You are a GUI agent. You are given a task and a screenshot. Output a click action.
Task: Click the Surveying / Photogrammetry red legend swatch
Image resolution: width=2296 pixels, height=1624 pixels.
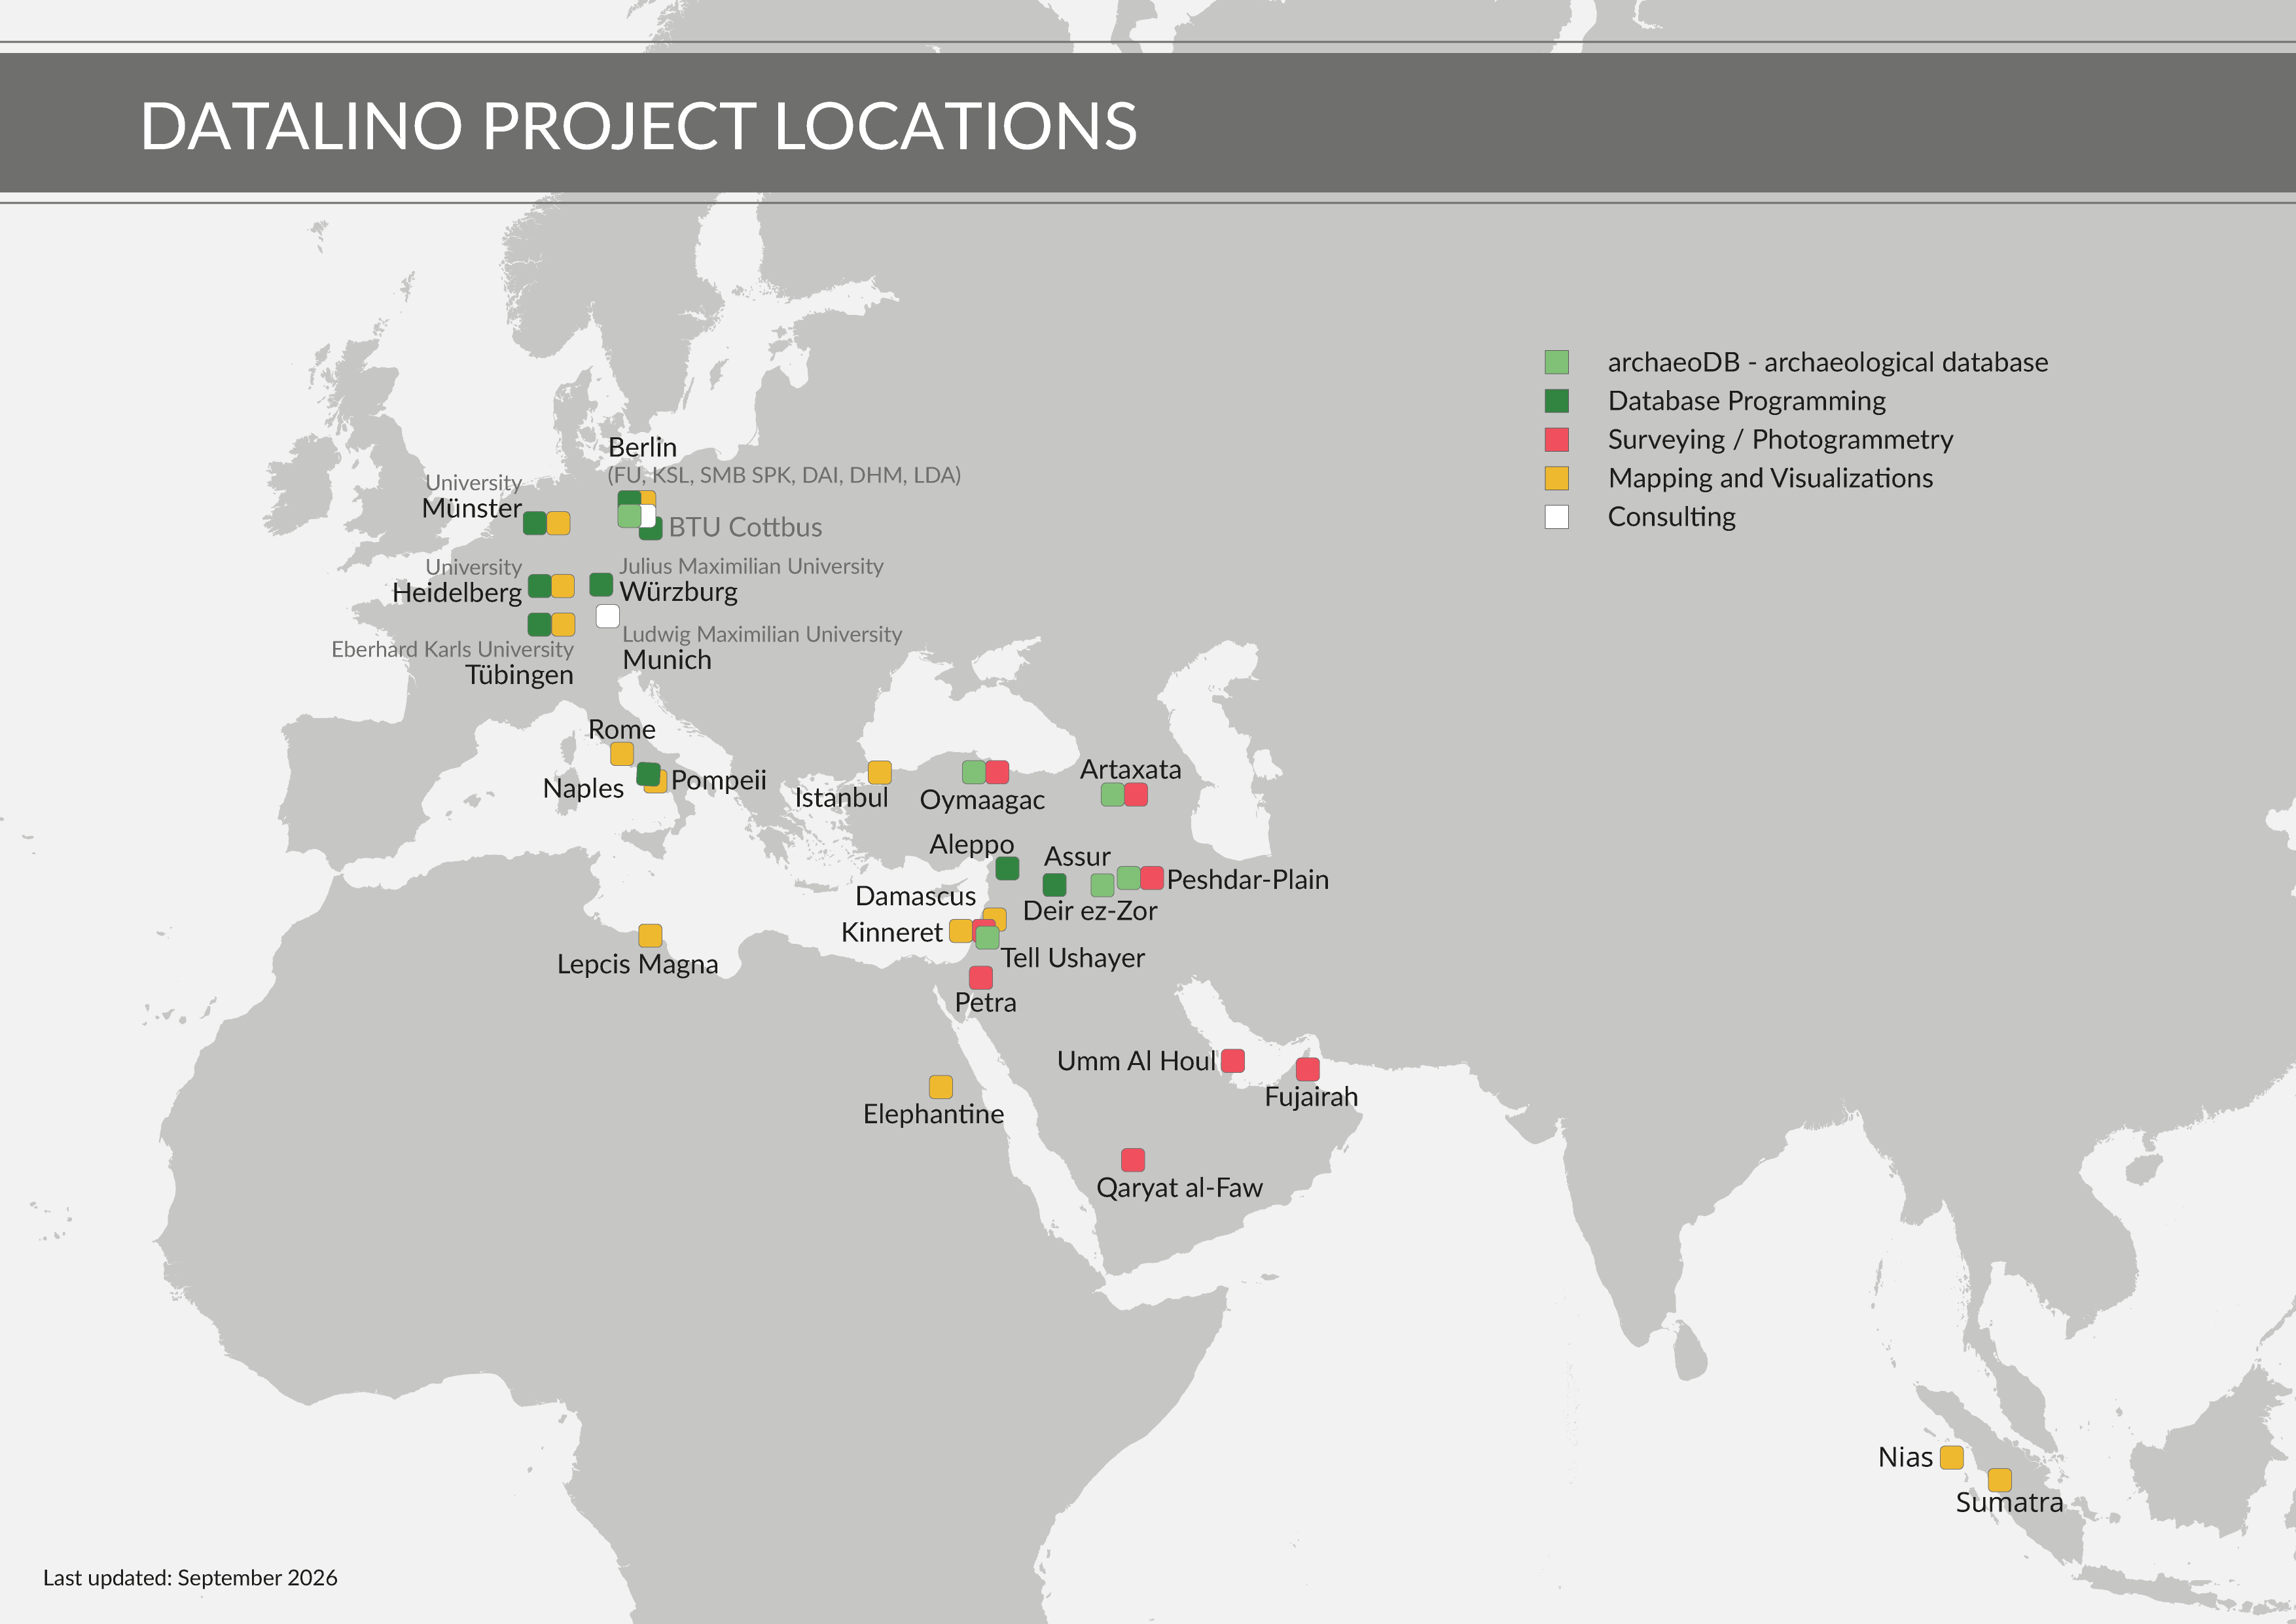click(x=1556, y=440)
